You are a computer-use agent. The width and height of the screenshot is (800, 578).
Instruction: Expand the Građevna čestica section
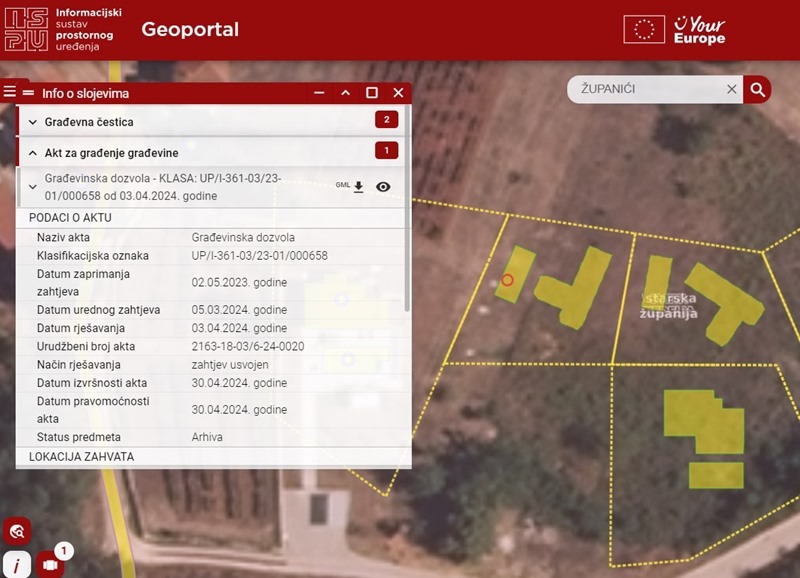pyautogui.click(x=33, y=122)
